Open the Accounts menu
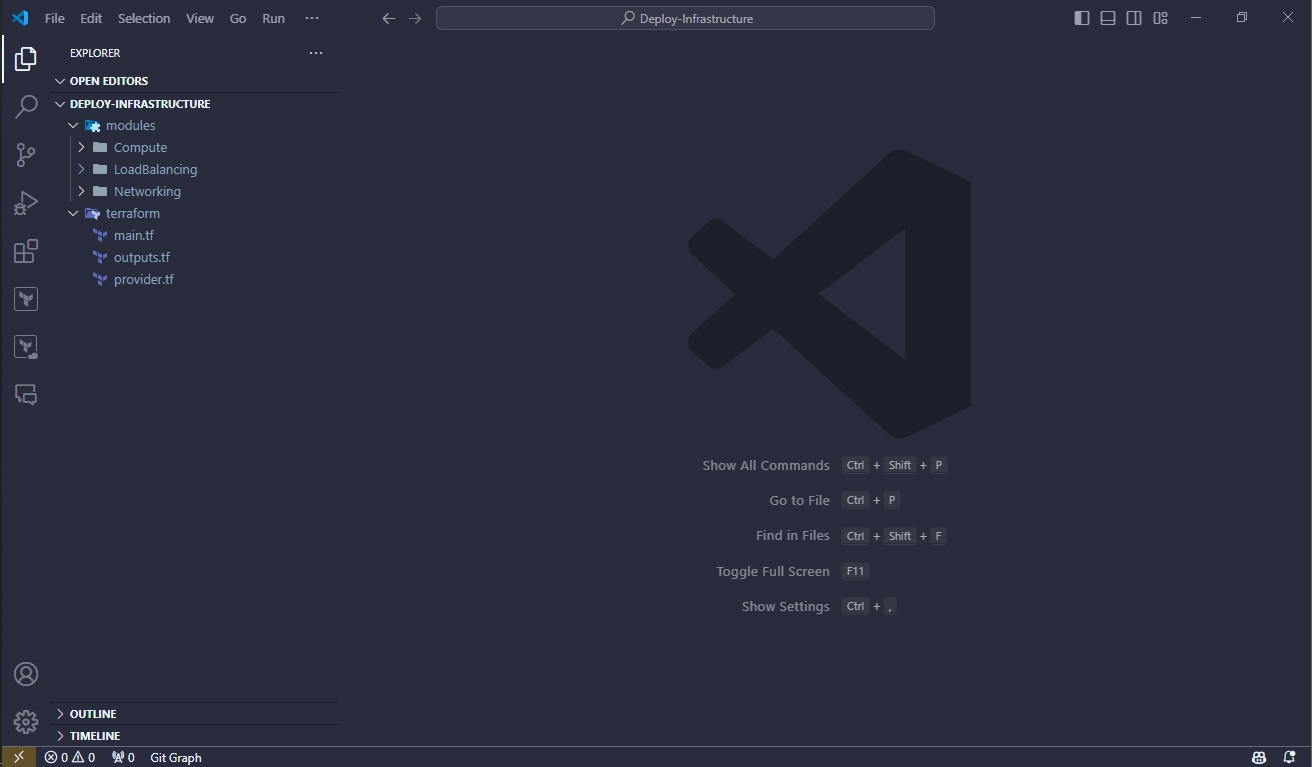Image resolution: width=1312 pixels, height=767 pixels. coord(26,674)
